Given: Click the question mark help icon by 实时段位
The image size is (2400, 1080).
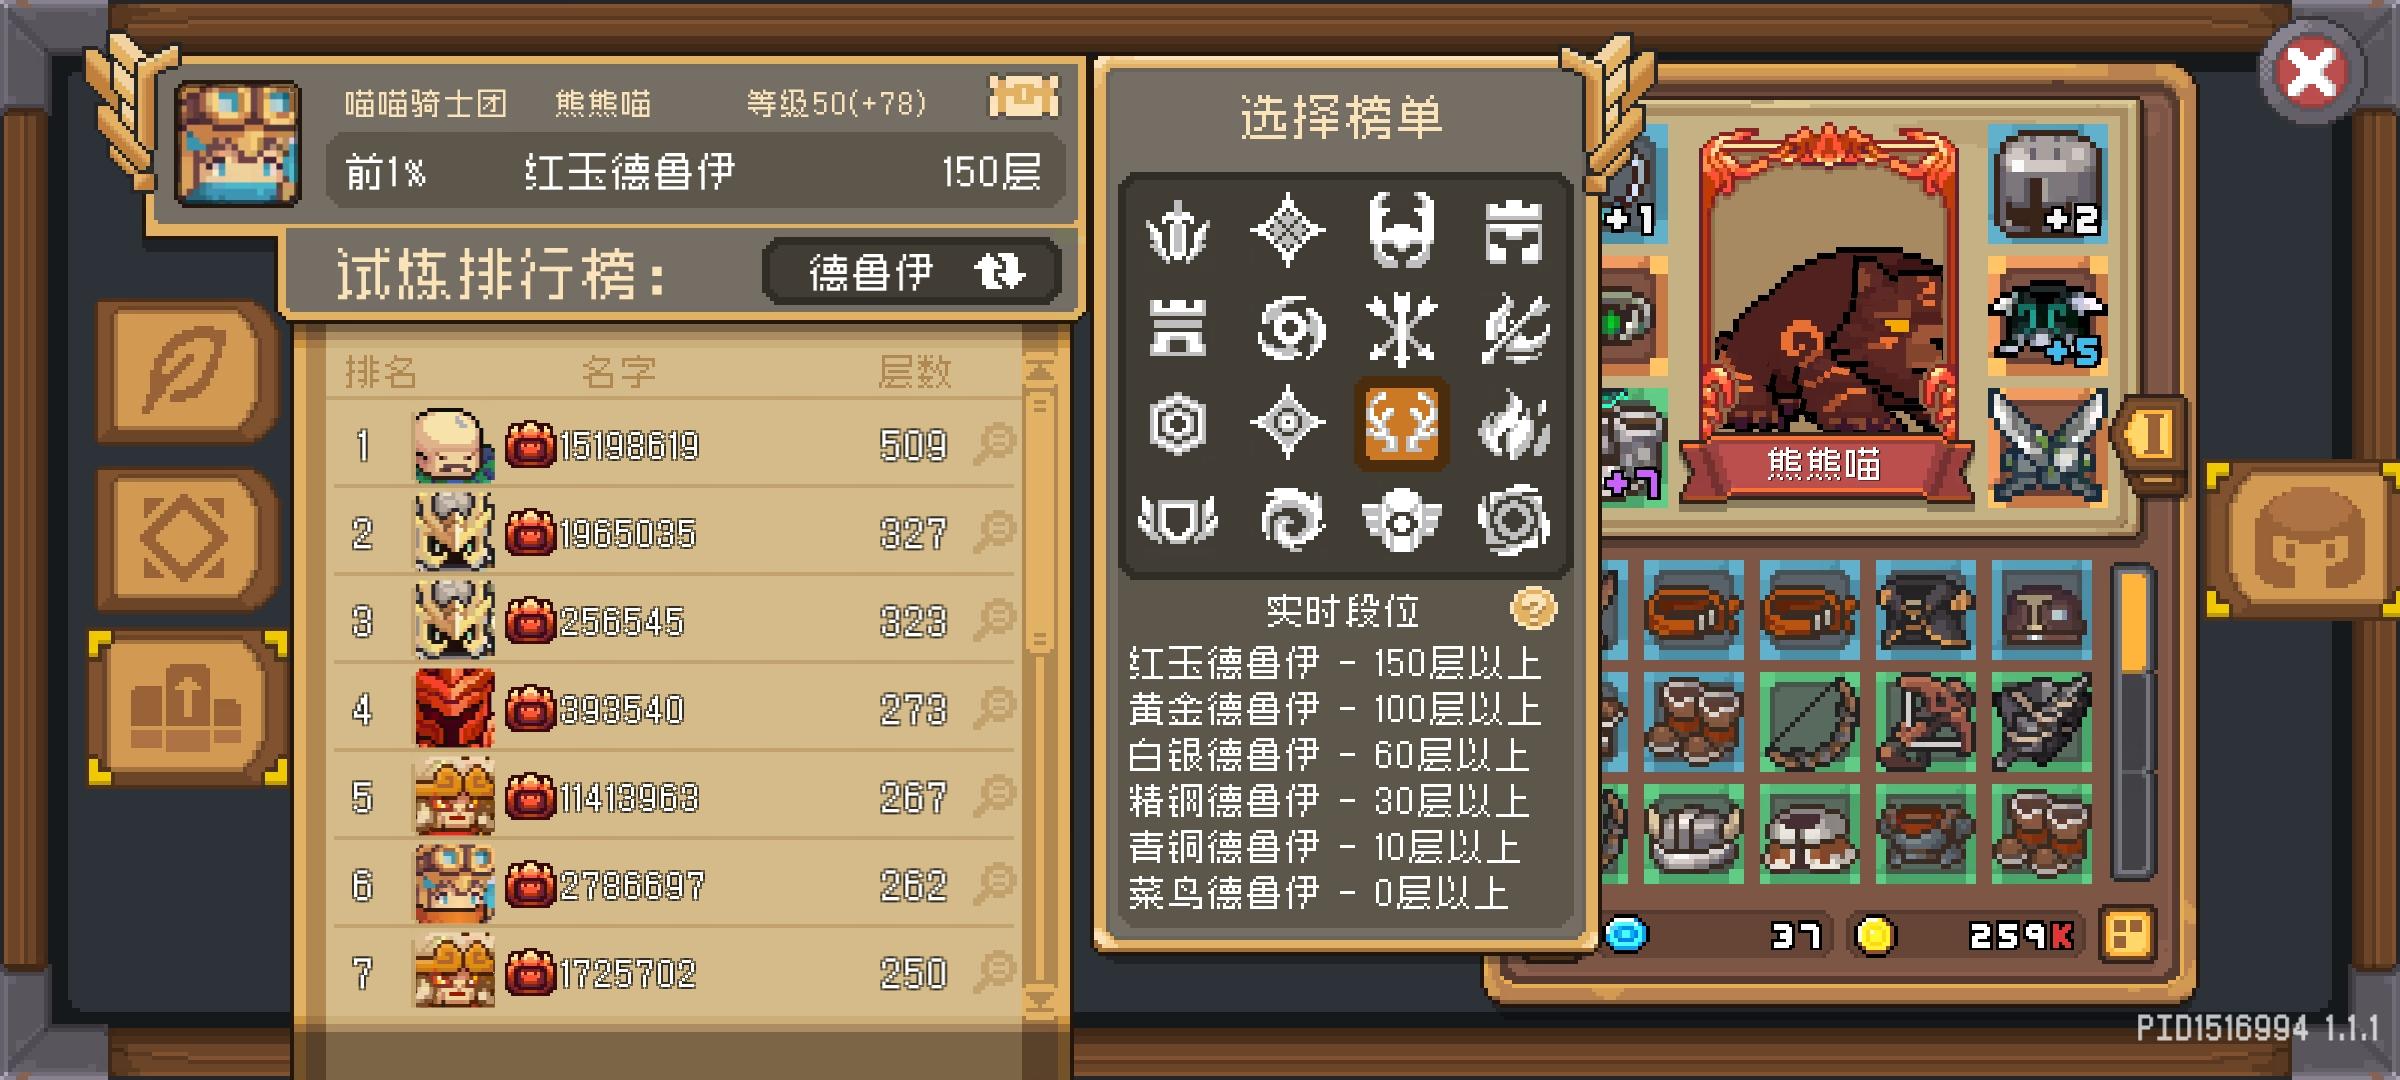Looking at the screenshot, I should click(x=1533, y=607).
